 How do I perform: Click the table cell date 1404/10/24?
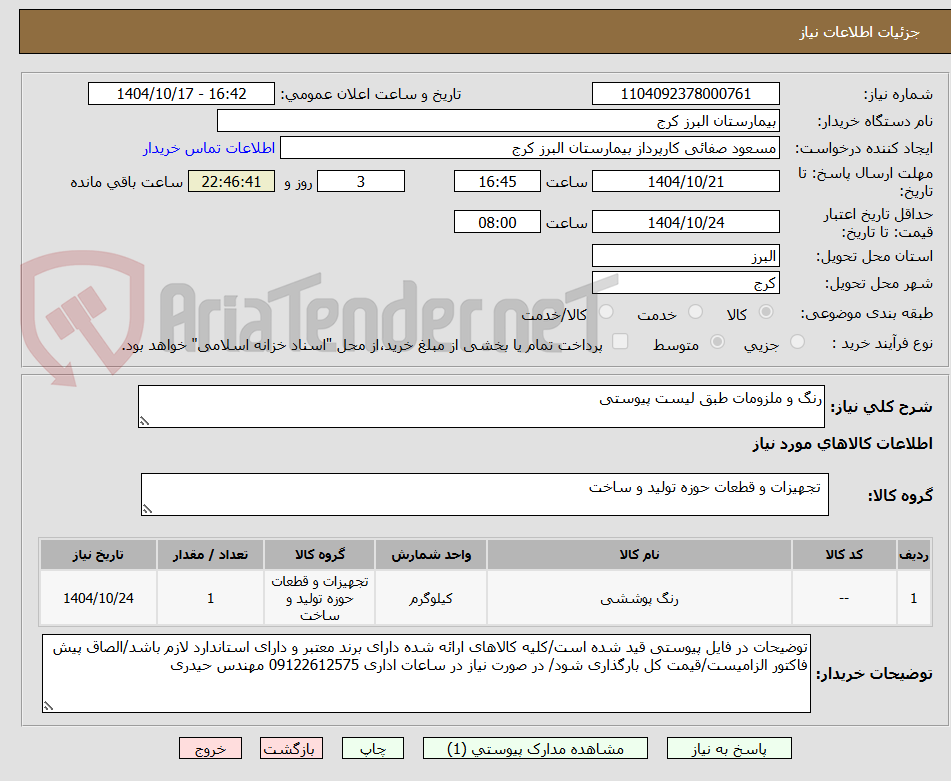tap(98, 598)
